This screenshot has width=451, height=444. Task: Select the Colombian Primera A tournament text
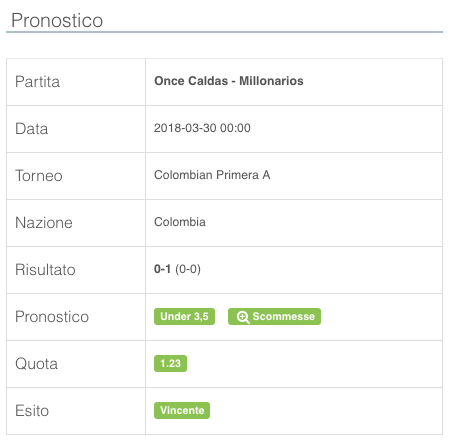pyautogui.click(x=212, y=175)
